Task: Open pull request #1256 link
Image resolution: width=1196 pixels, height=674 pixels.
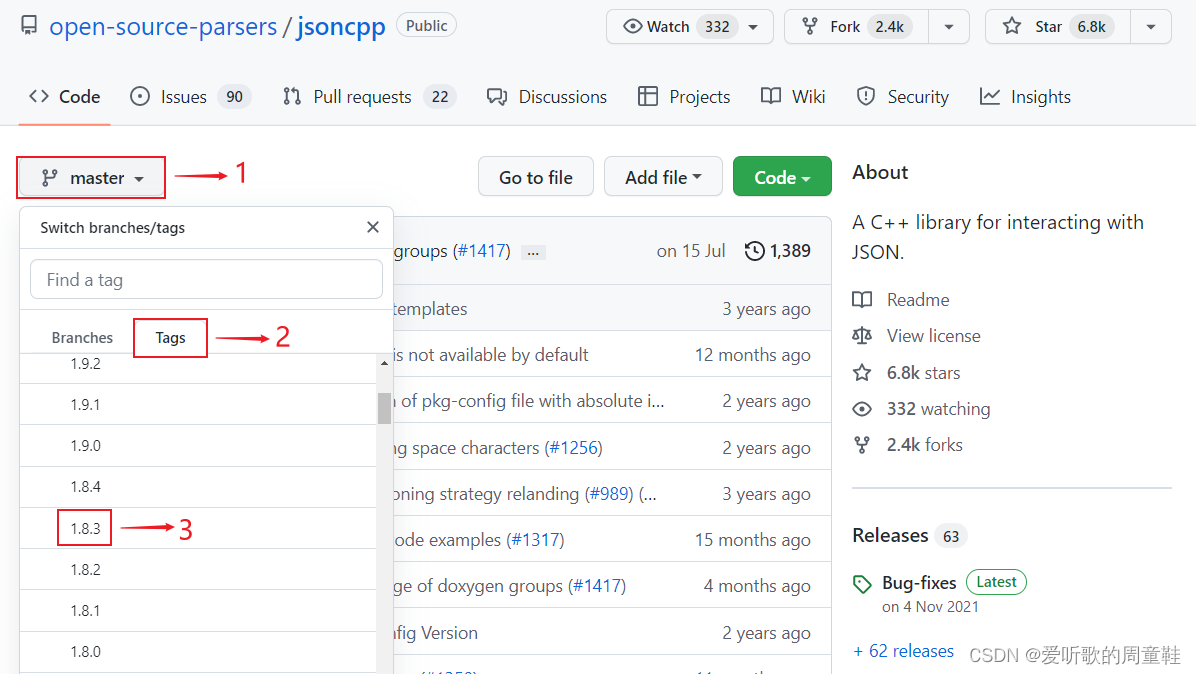Action: click(x=574, y=448)
